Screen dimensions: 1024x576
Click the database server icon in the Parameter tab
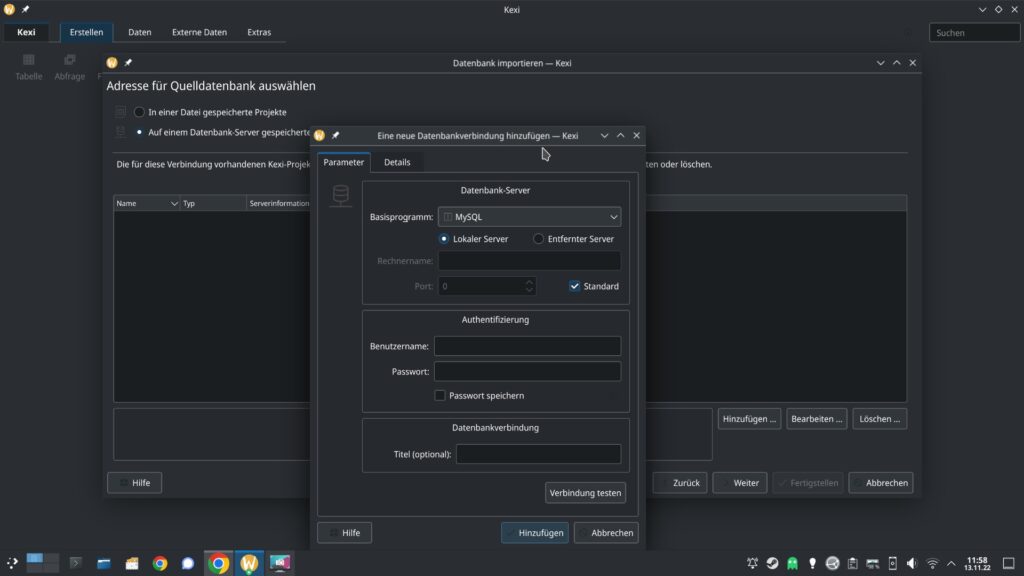tap(341, 195)
